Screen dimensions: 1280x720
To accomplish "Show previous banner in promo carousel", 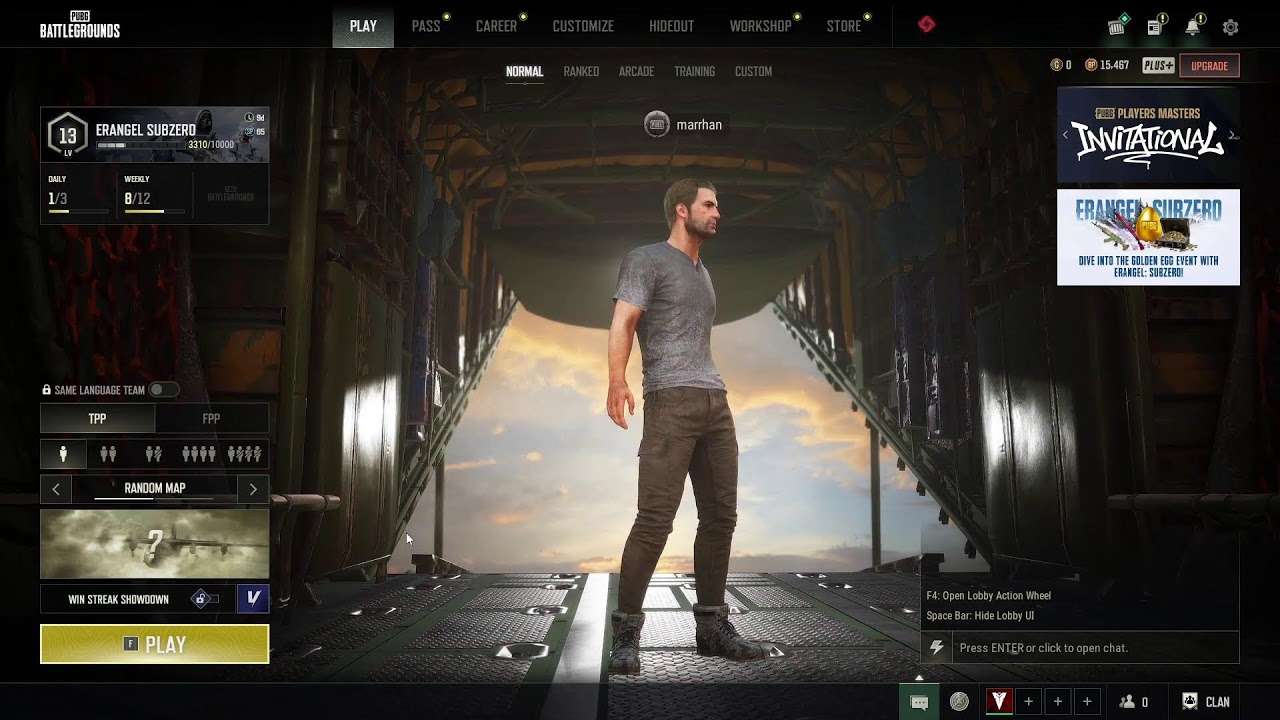I will (1065, 135).
